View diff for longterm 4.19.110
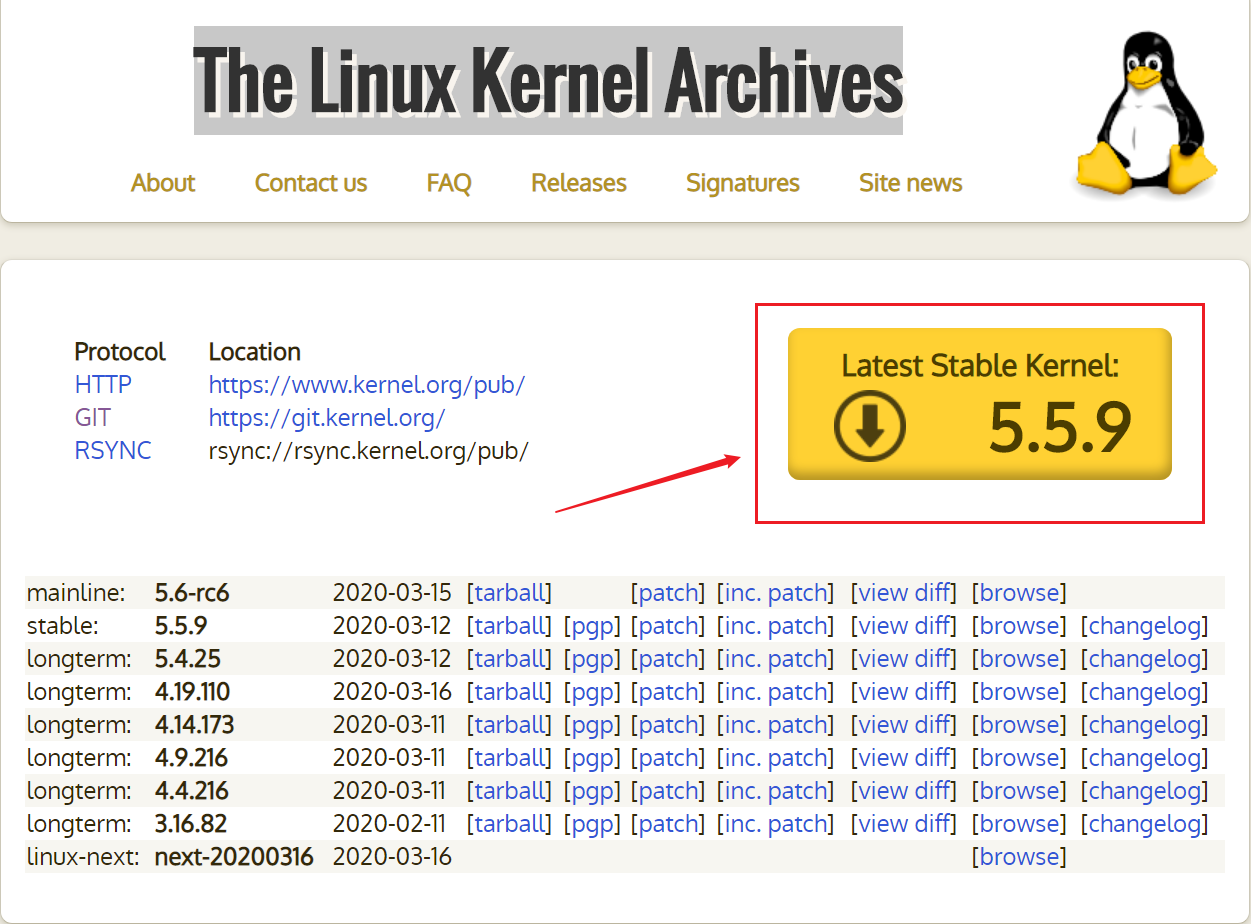Viewport: 1251px width, 924px height. click(x=904, y=692)
